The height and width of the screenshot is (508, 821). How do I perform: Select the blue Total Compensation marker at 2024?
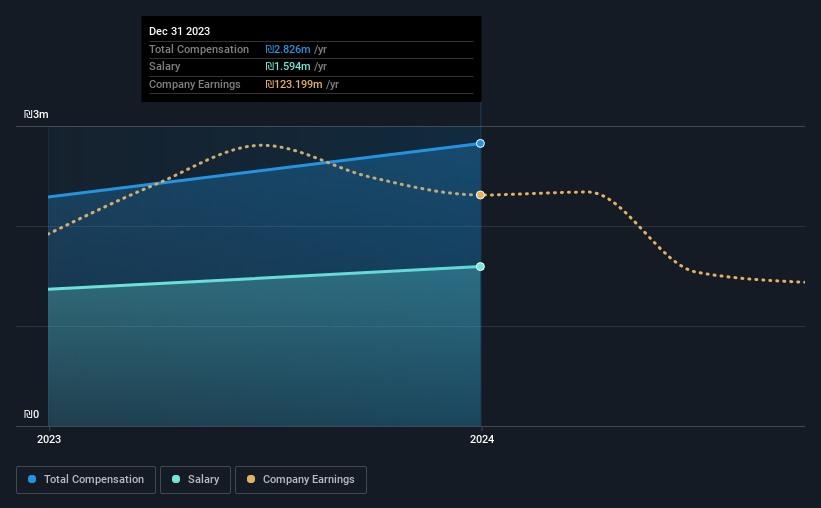(480, 143)
